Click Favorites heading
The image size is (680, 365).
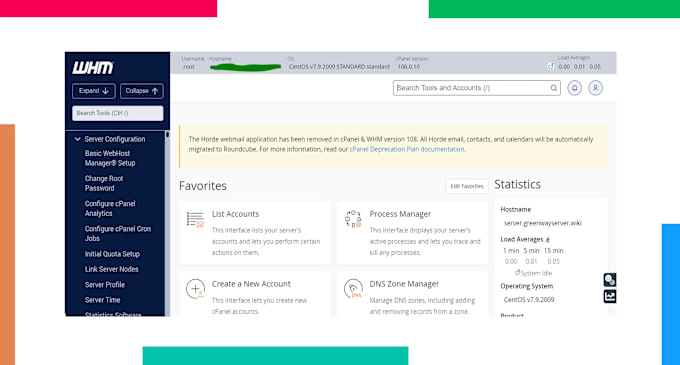click(x=203, y=186)
